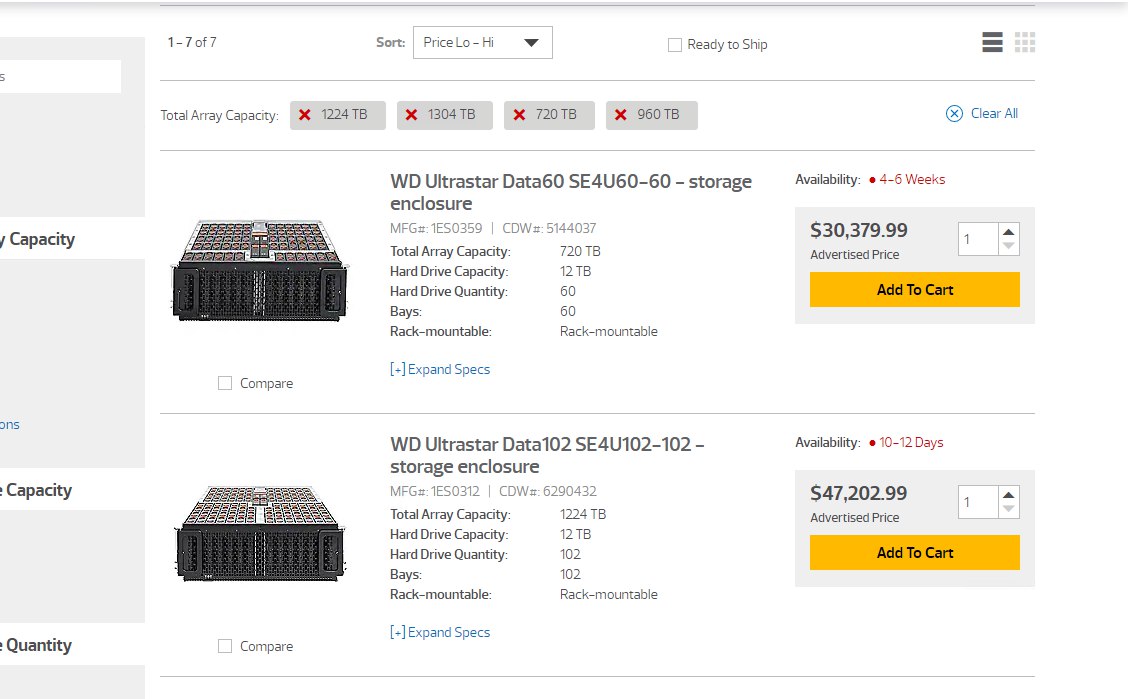Select the $30,379.99 price text
The image size is (1128, 699).
[858, 230]
